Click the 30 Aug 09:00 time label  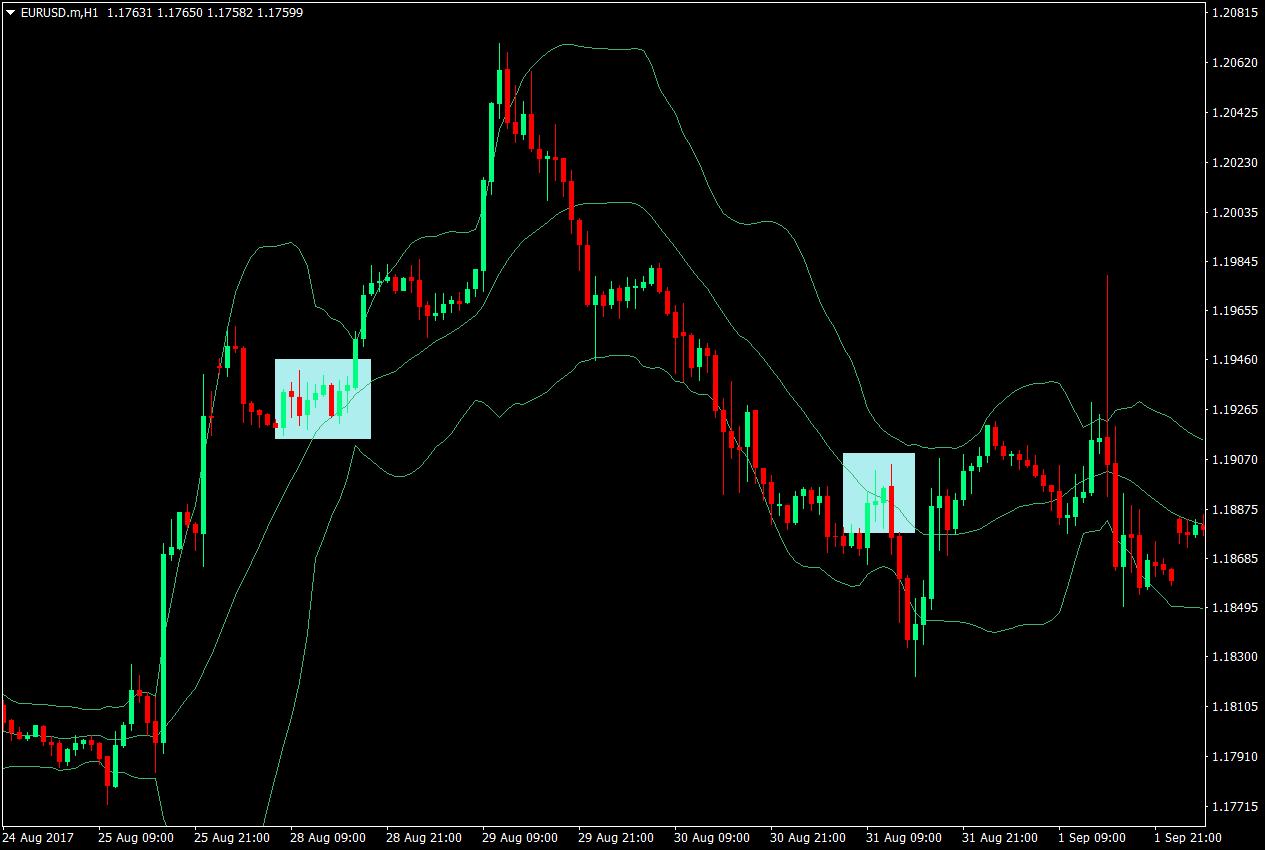click(710, 837)
